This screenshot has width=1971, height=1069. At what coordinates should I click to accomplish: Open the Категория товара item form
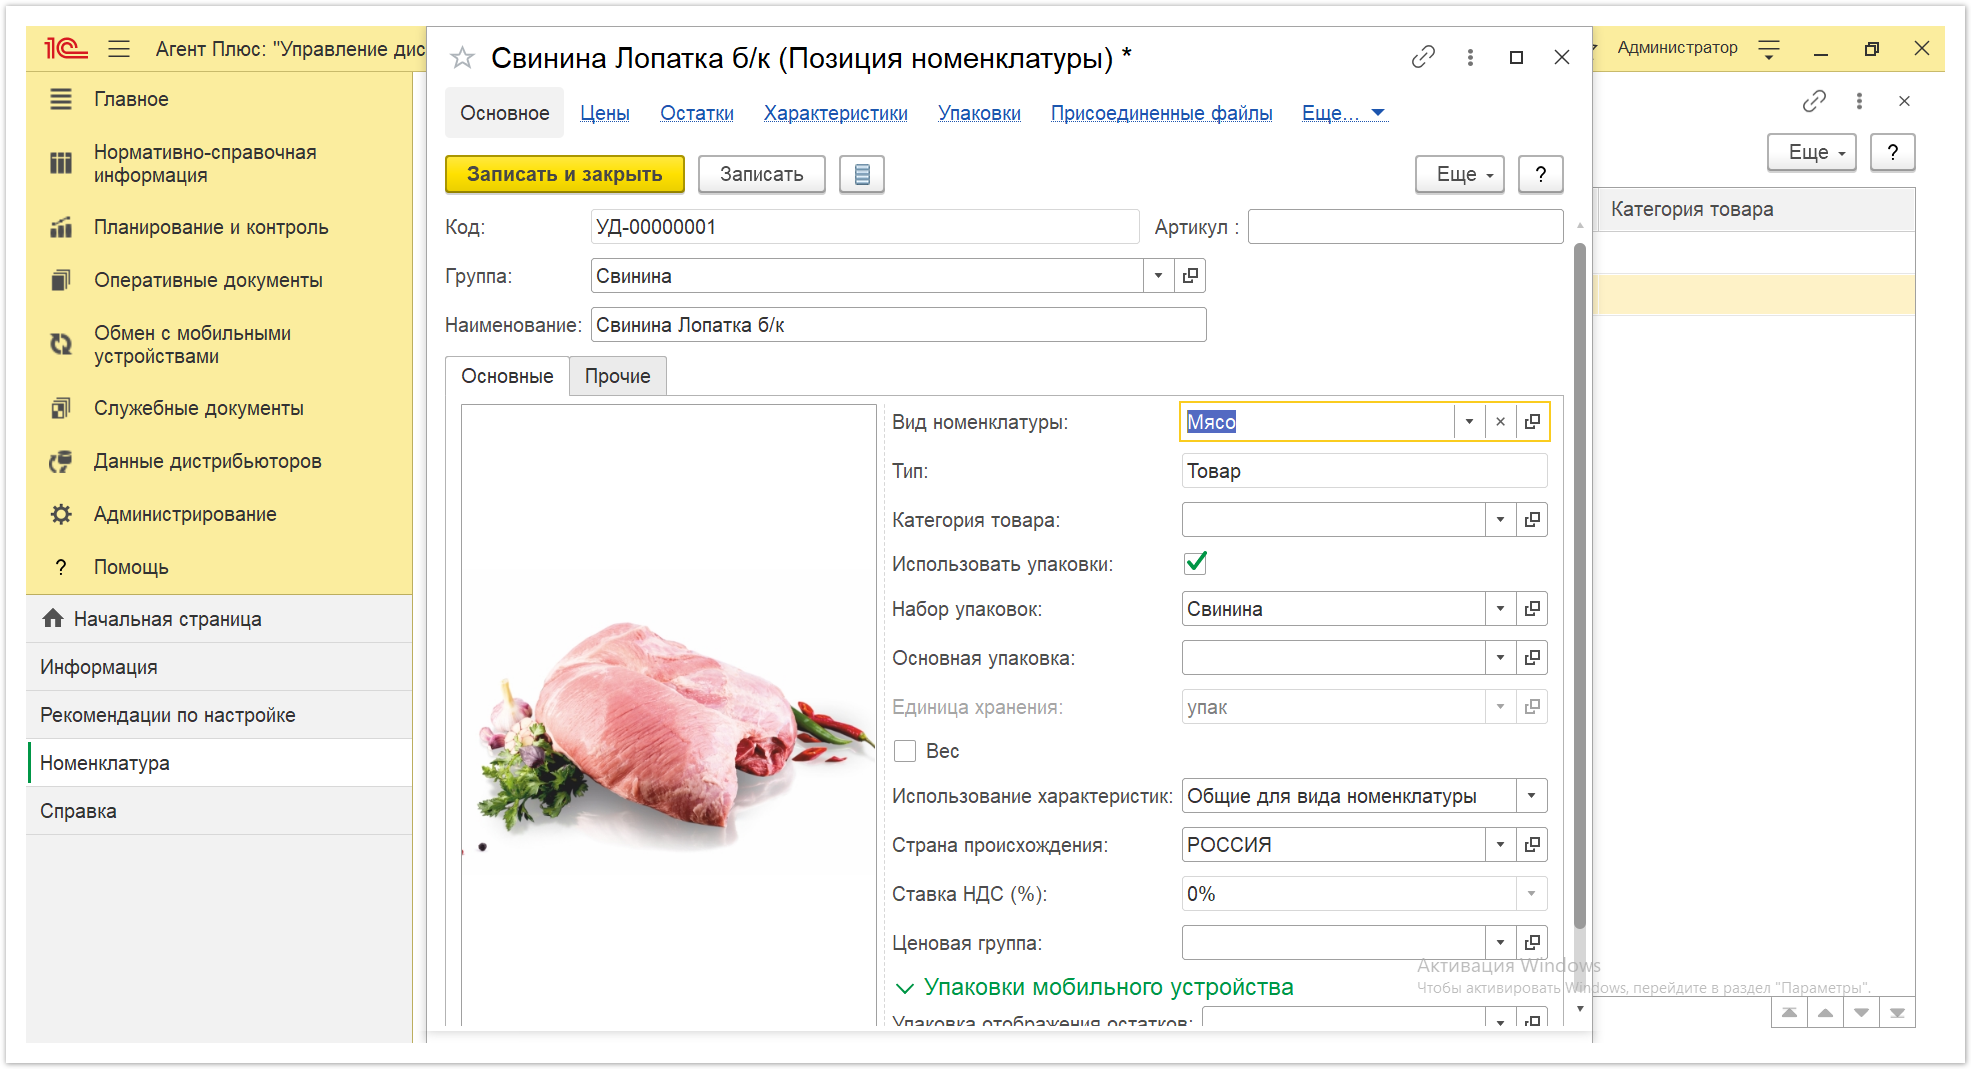1532,520
